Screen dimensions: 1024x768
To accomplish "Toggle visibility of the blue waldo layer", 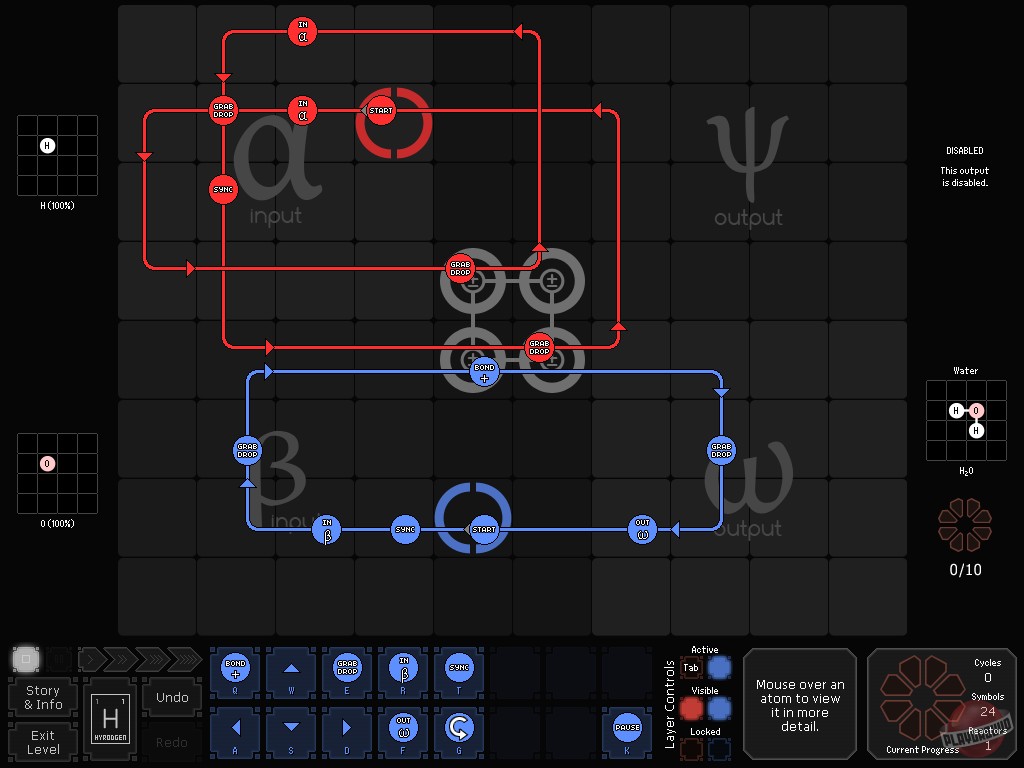I will tap(719, 708).
